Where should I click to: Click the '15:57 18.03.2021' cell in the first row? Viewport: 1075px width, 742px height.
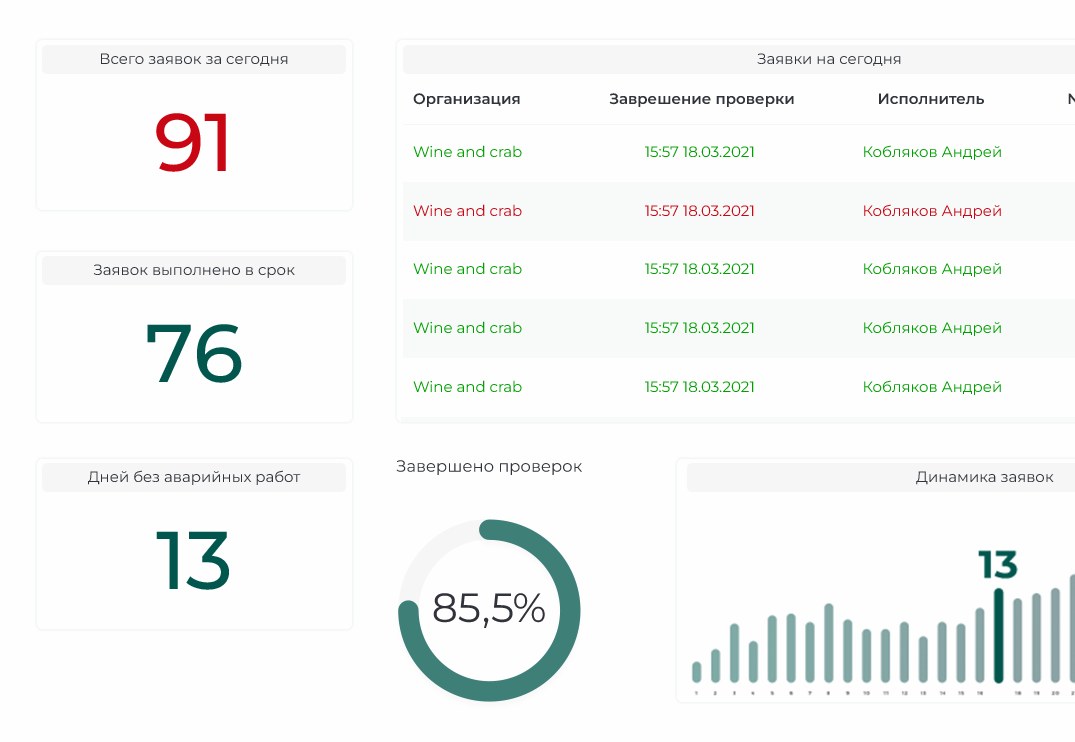click(699, 152)
